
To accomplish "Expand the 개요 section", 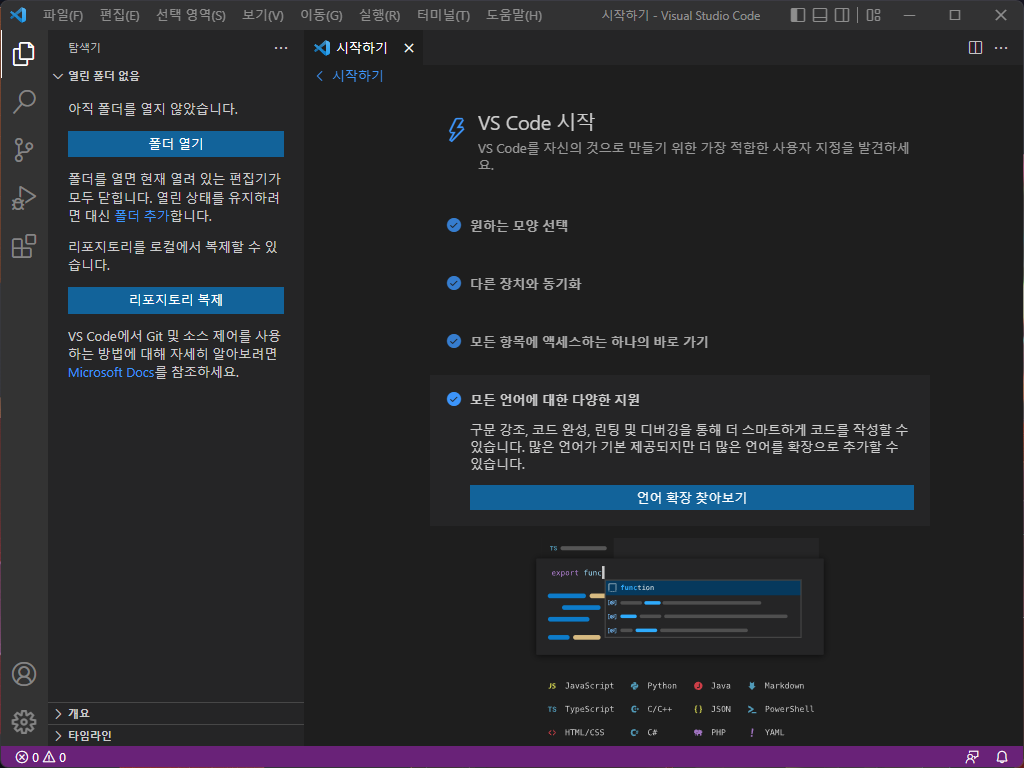I will pos(176,713).
